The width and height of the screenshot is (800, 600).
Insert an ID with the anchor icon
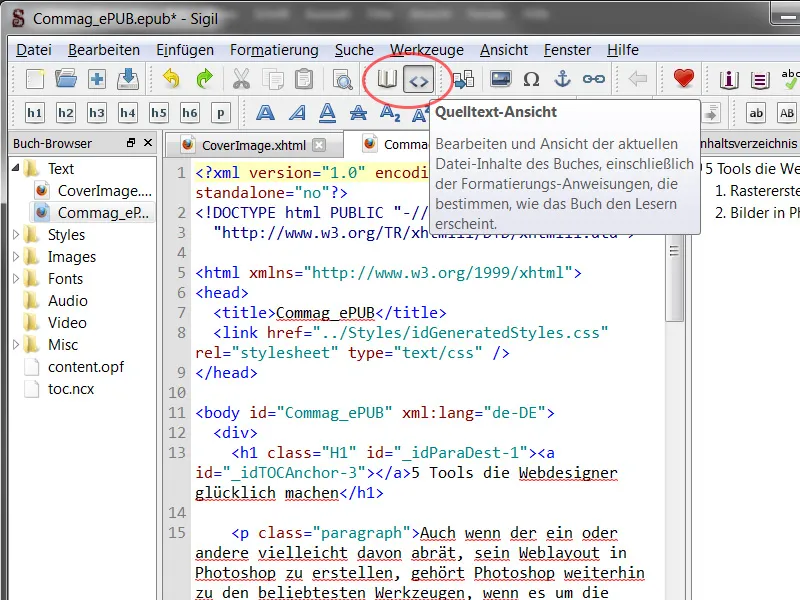(x=562, y=79)
